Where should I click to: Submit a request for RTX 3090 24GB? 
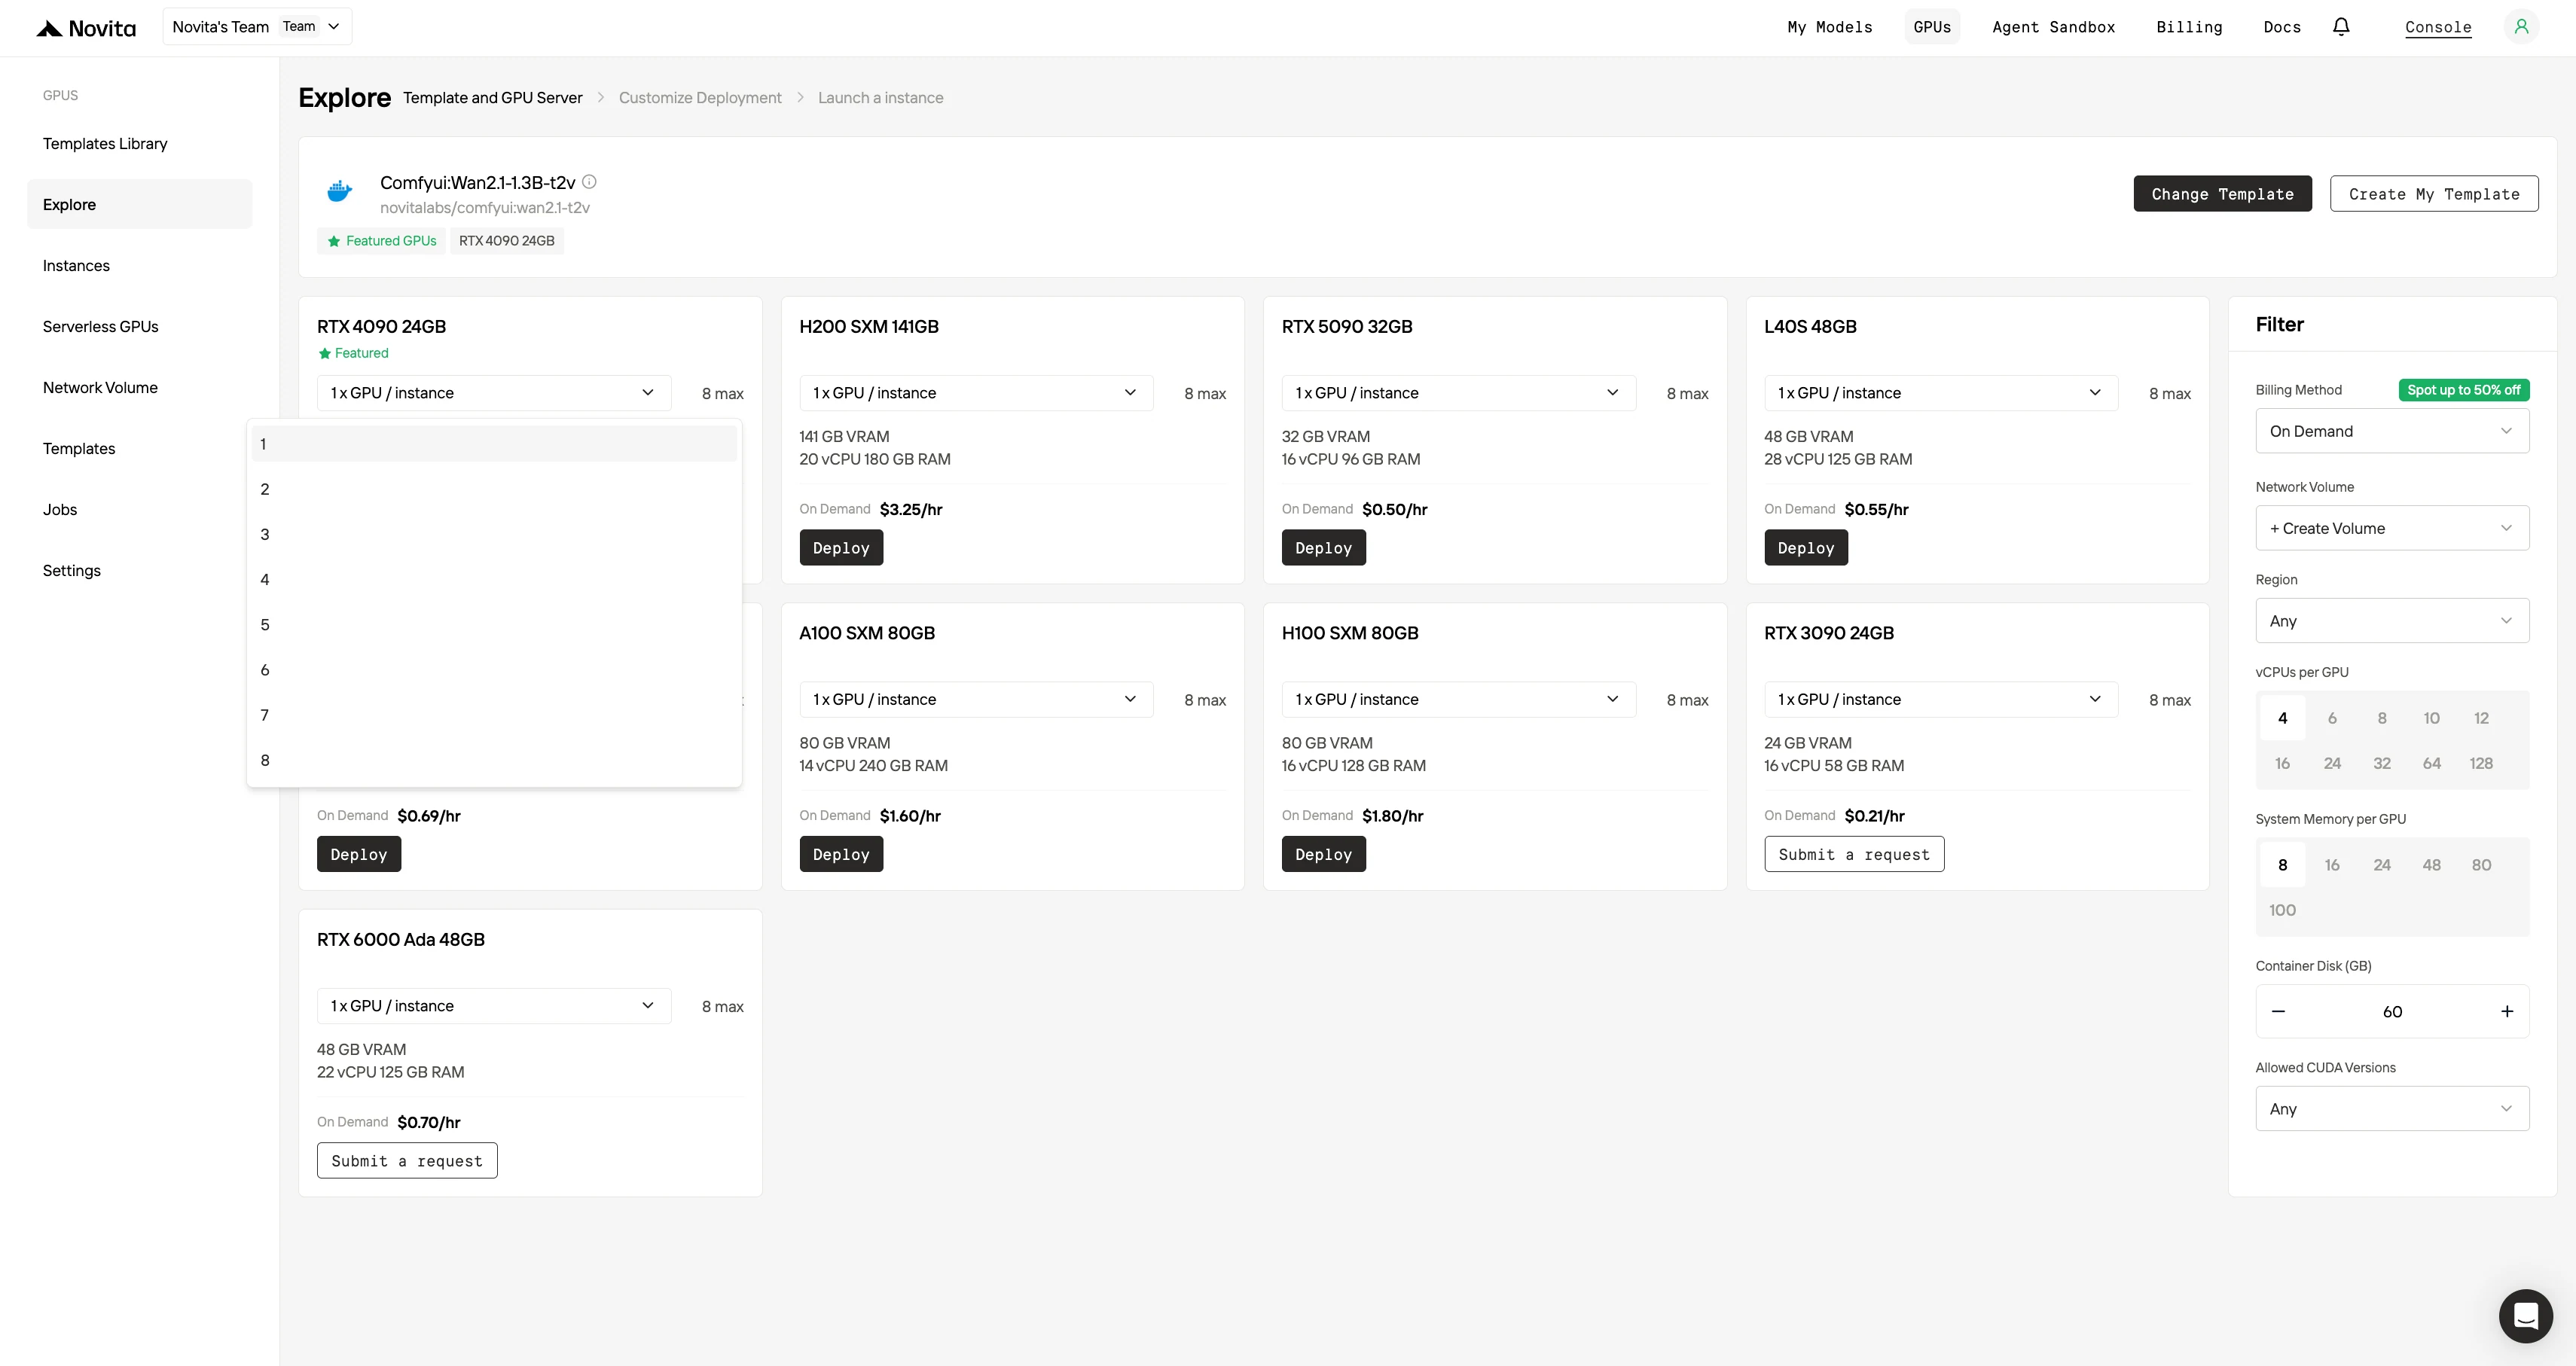point(1854,855)
